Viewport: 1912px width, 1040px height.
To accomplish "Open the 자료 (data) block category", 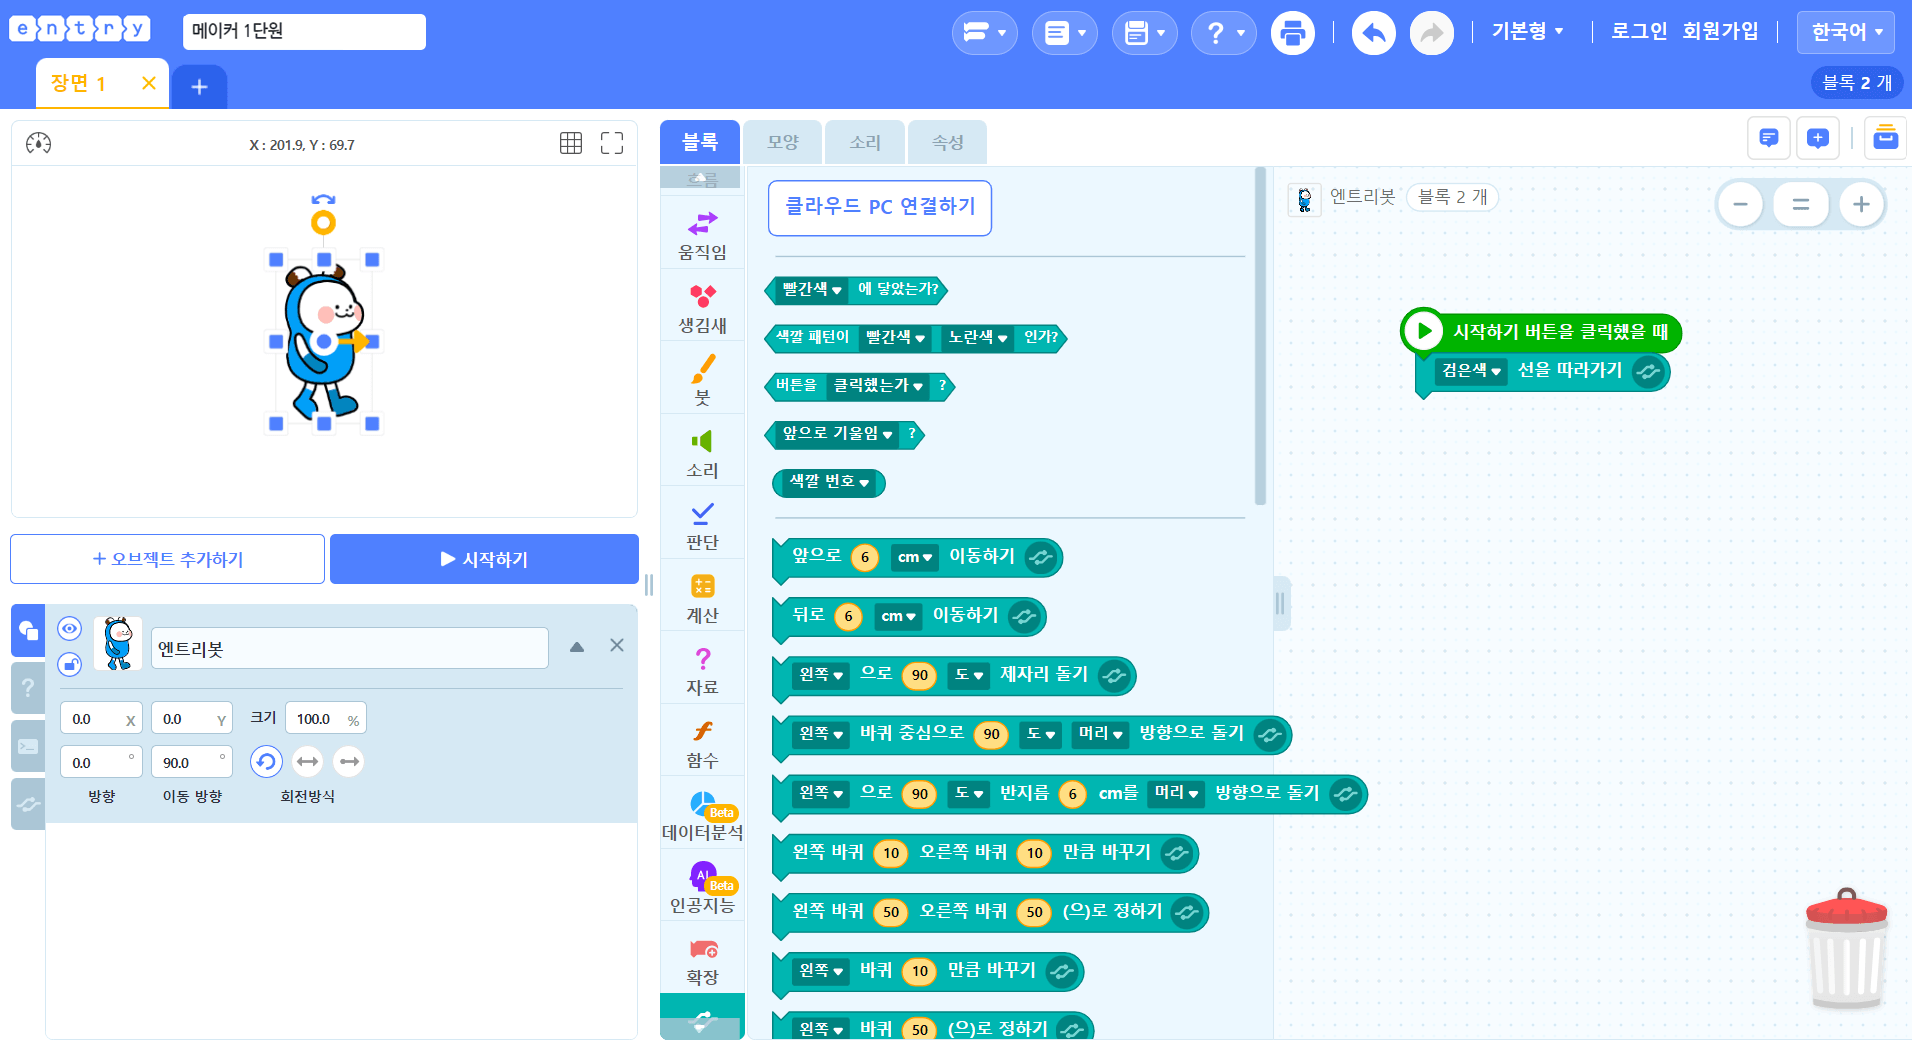I will [702, 669].
